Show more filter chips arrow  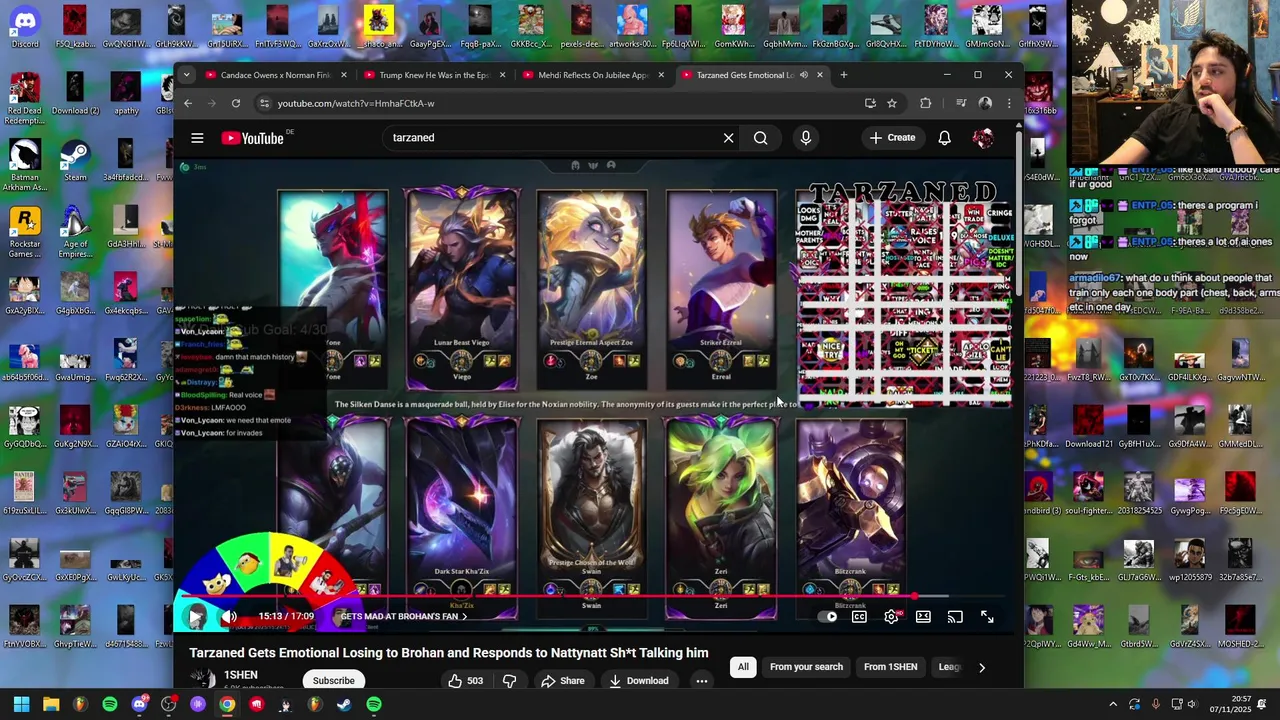point(981,667)
